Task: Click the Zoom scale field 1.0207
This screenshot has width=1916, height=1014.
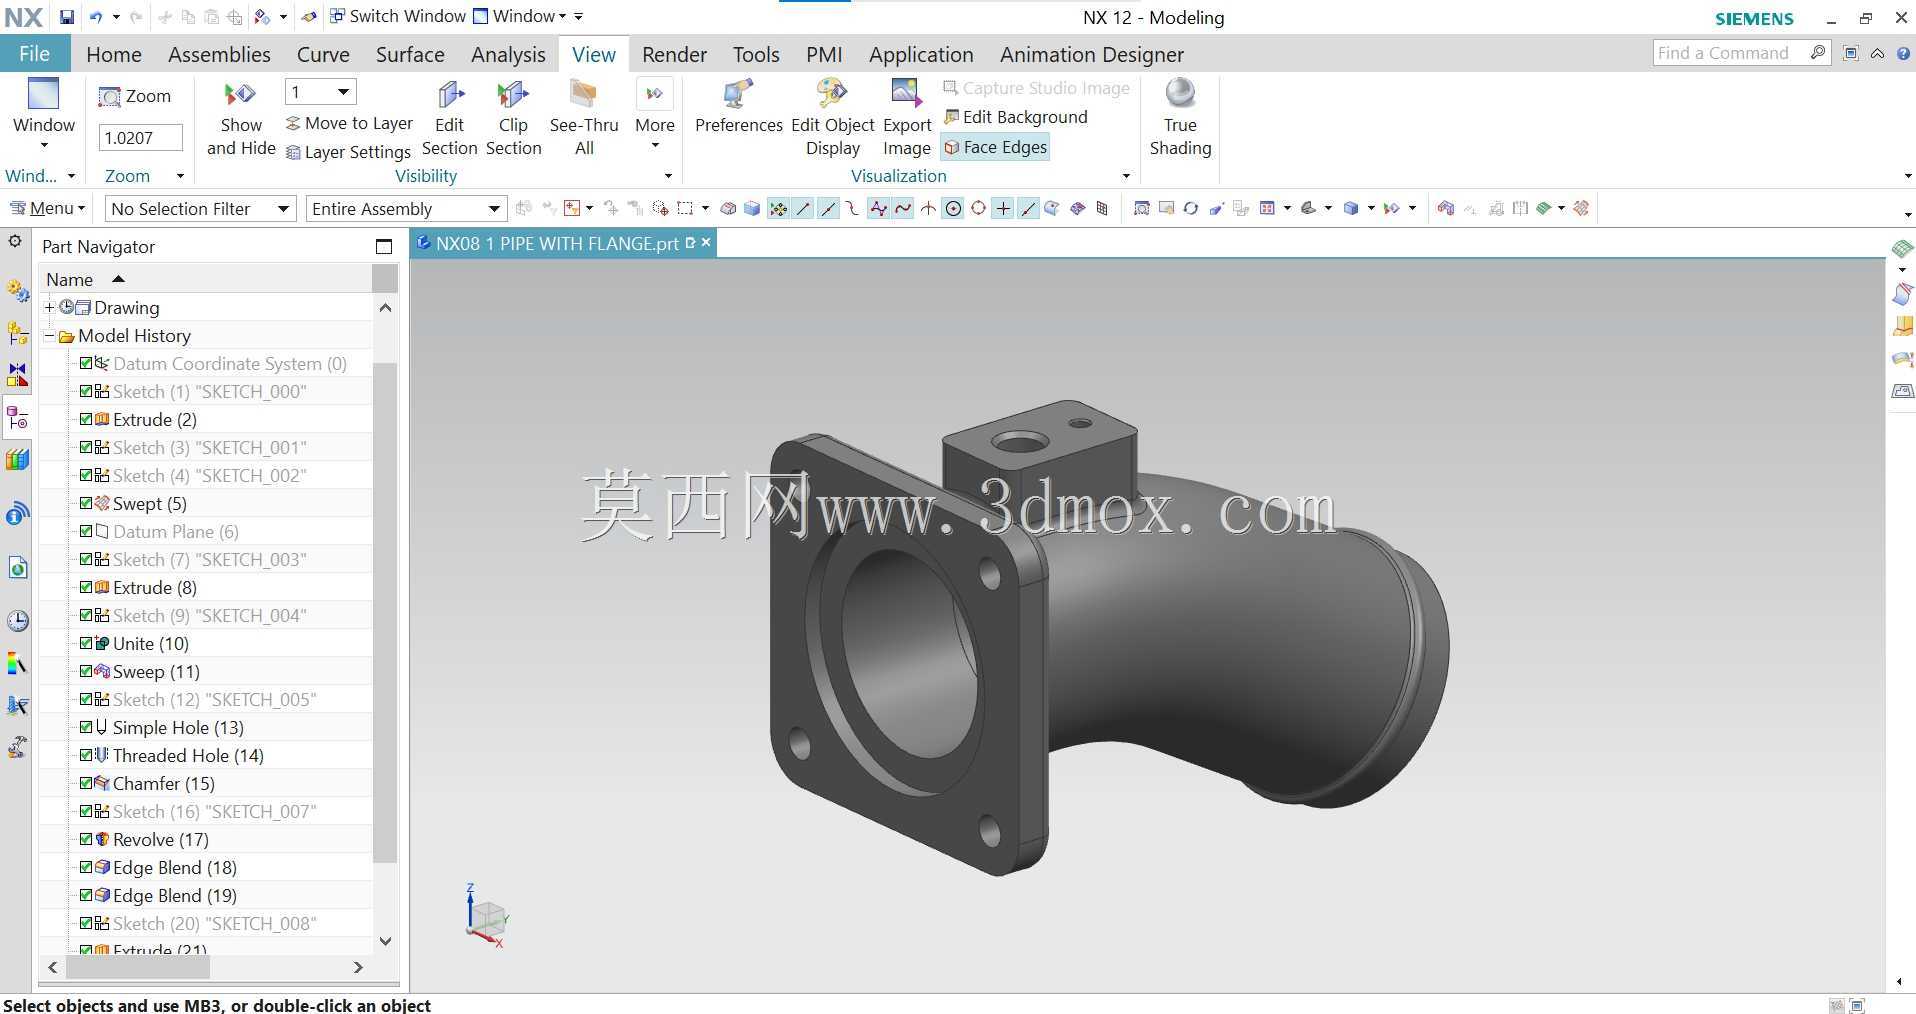Action: click(x=140, y=137)
